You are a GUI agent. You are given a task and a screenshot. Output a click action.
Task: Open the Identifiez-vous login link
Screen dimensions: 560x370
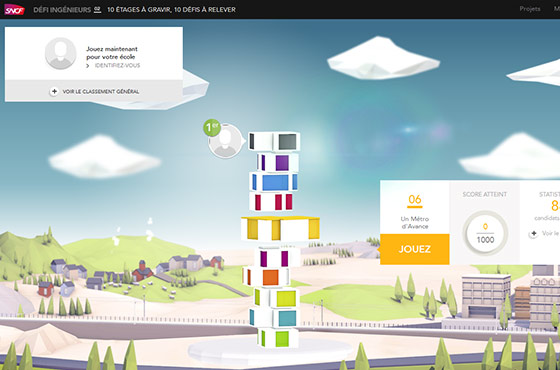(118, 66)
